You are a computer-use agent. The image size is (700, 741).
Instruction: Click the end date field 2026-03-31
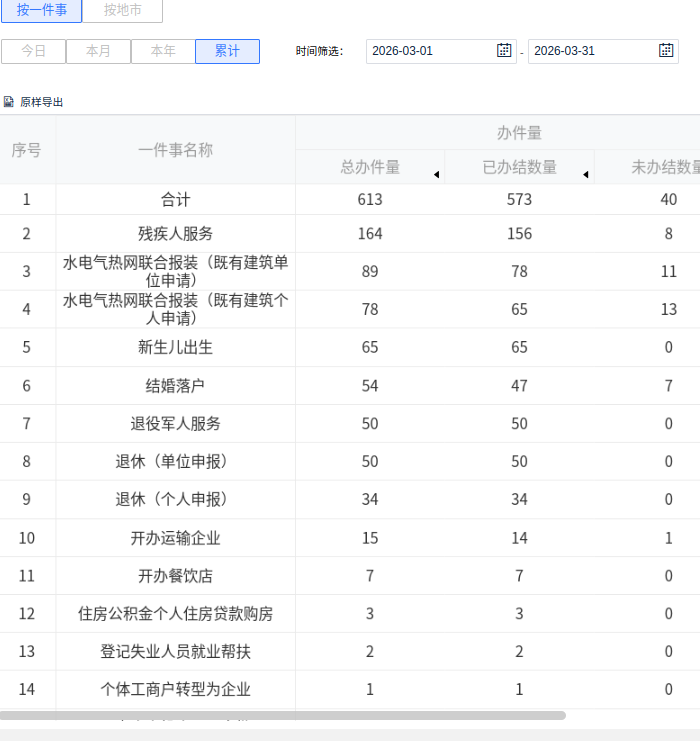pos(592,51)
